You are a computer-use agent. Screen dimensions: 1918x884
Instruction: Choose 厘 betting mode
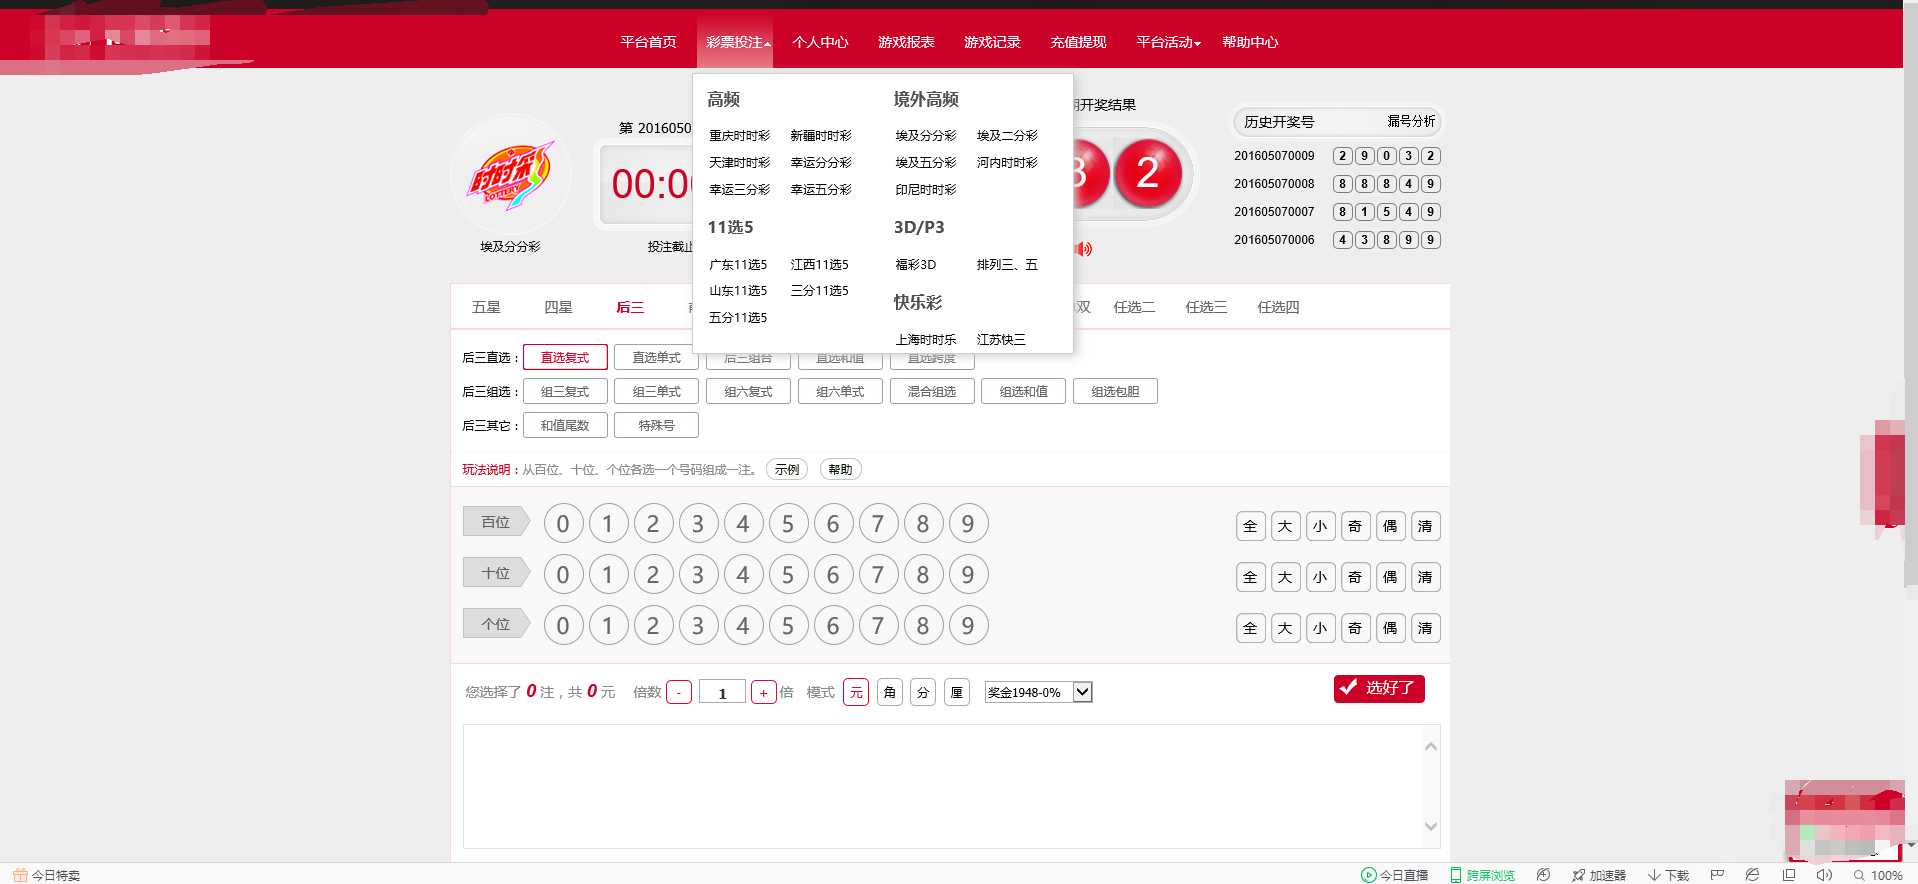(x=957, y=692)
